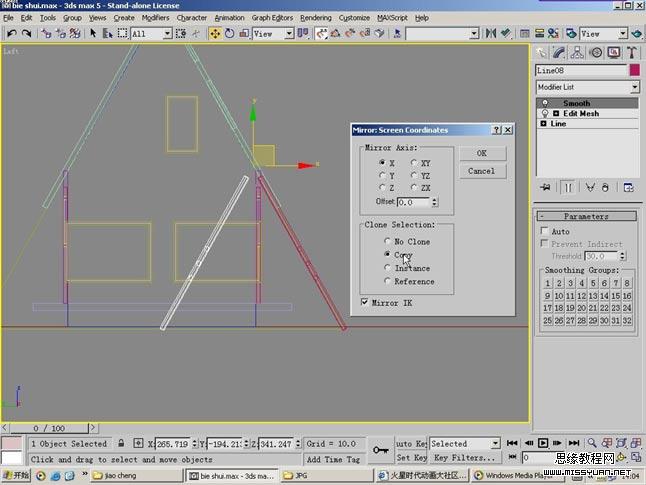
Task: Click the Align tool icon
Action: coord(506,33)
